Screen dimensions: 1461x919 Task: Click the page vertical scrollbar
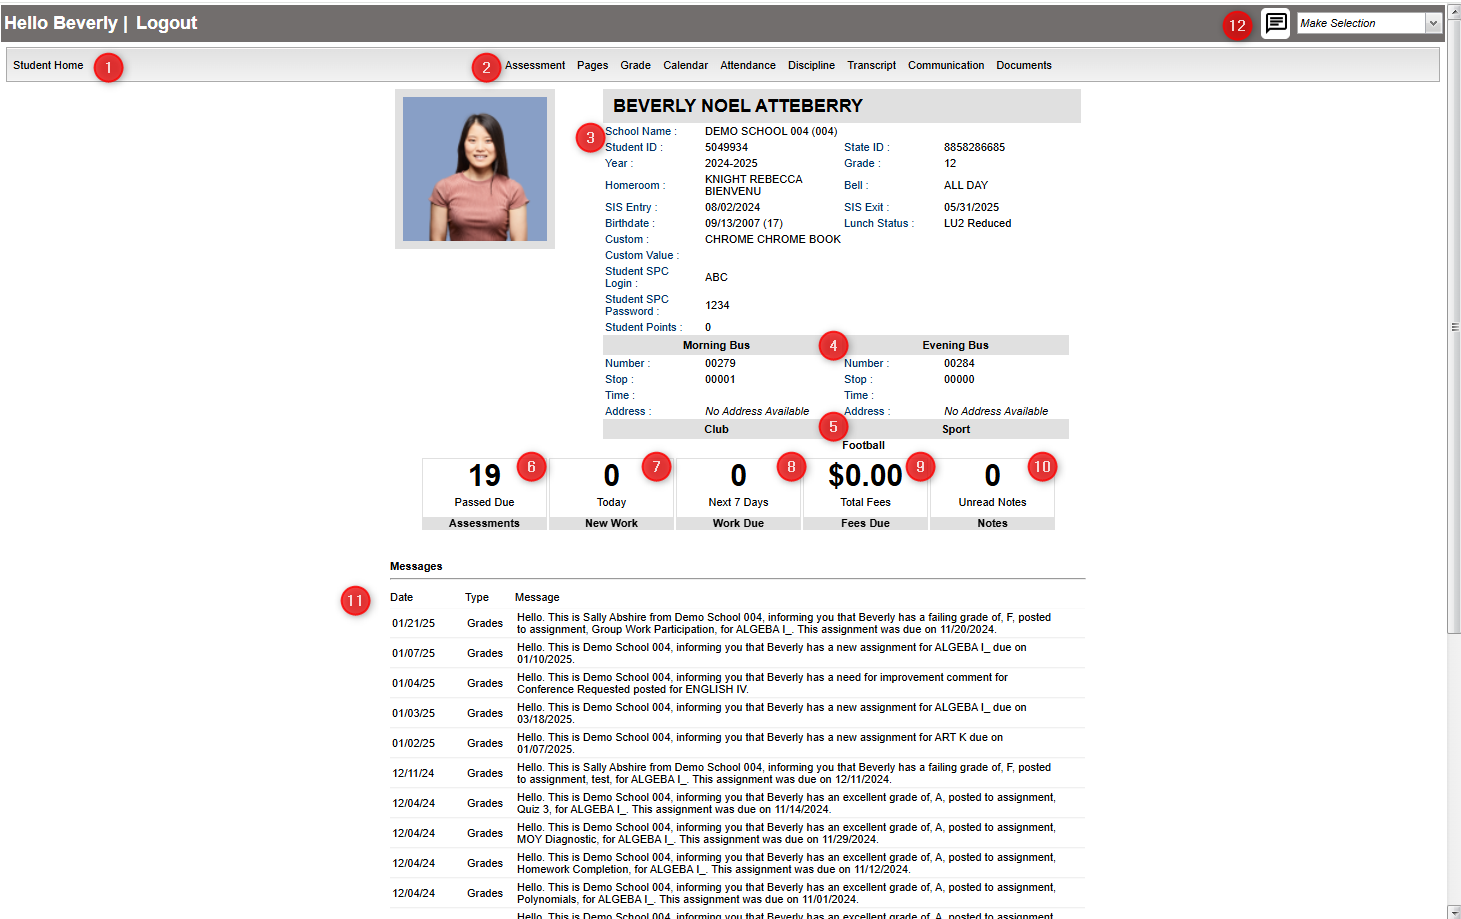click(x=1454, y=327)
